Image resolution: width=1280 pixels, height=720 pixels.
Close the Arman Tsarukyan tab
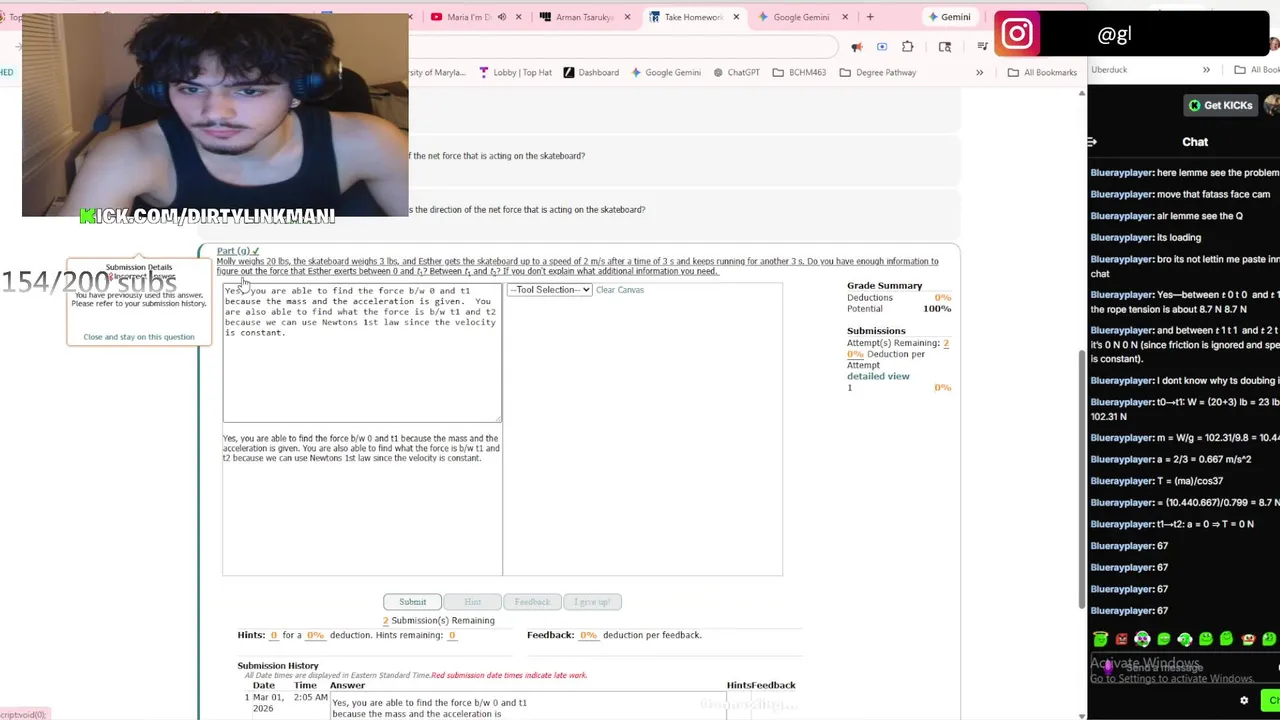628,17
